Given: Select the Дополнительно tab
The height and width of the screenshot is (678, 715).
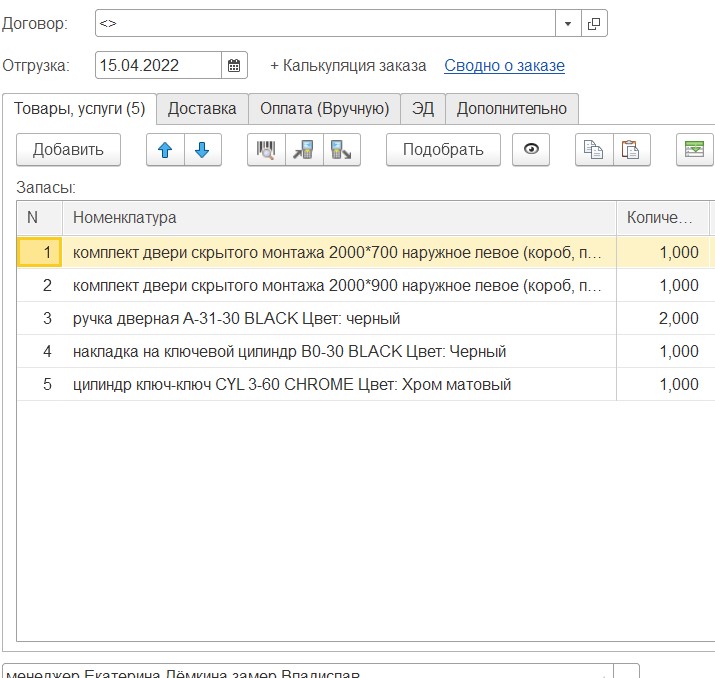Looking at the screenshot, I should pyautogui.click(x=511, y=109).
